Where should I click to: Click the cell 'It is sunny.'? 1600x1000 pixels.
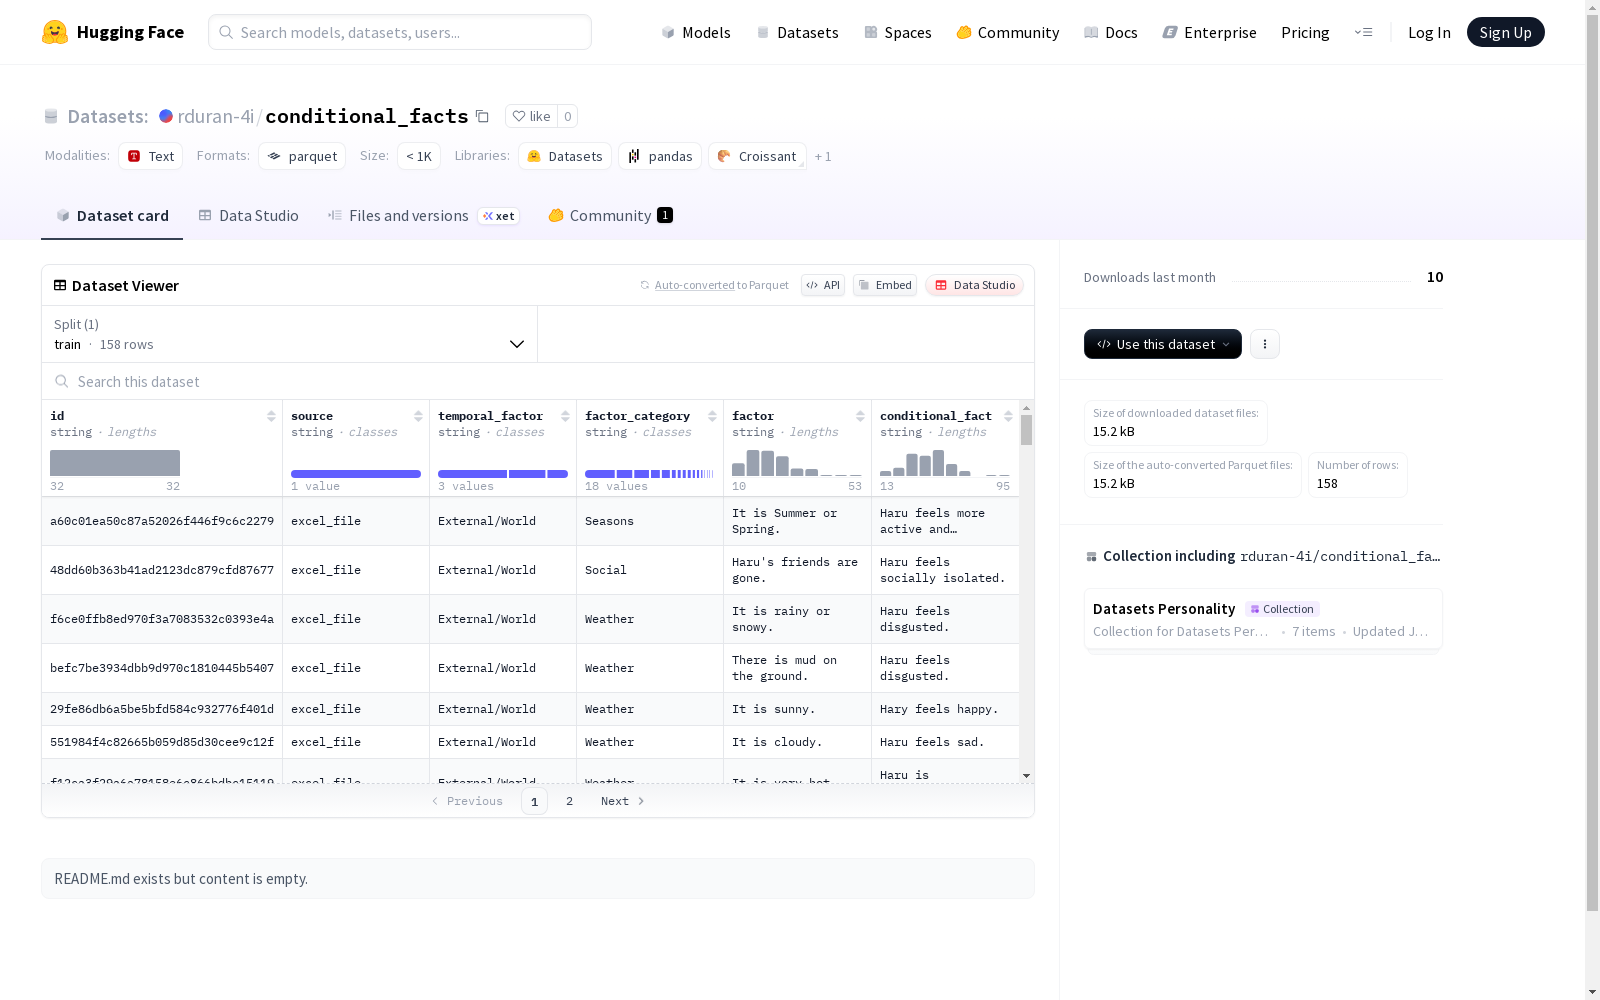tap(798, 709)
